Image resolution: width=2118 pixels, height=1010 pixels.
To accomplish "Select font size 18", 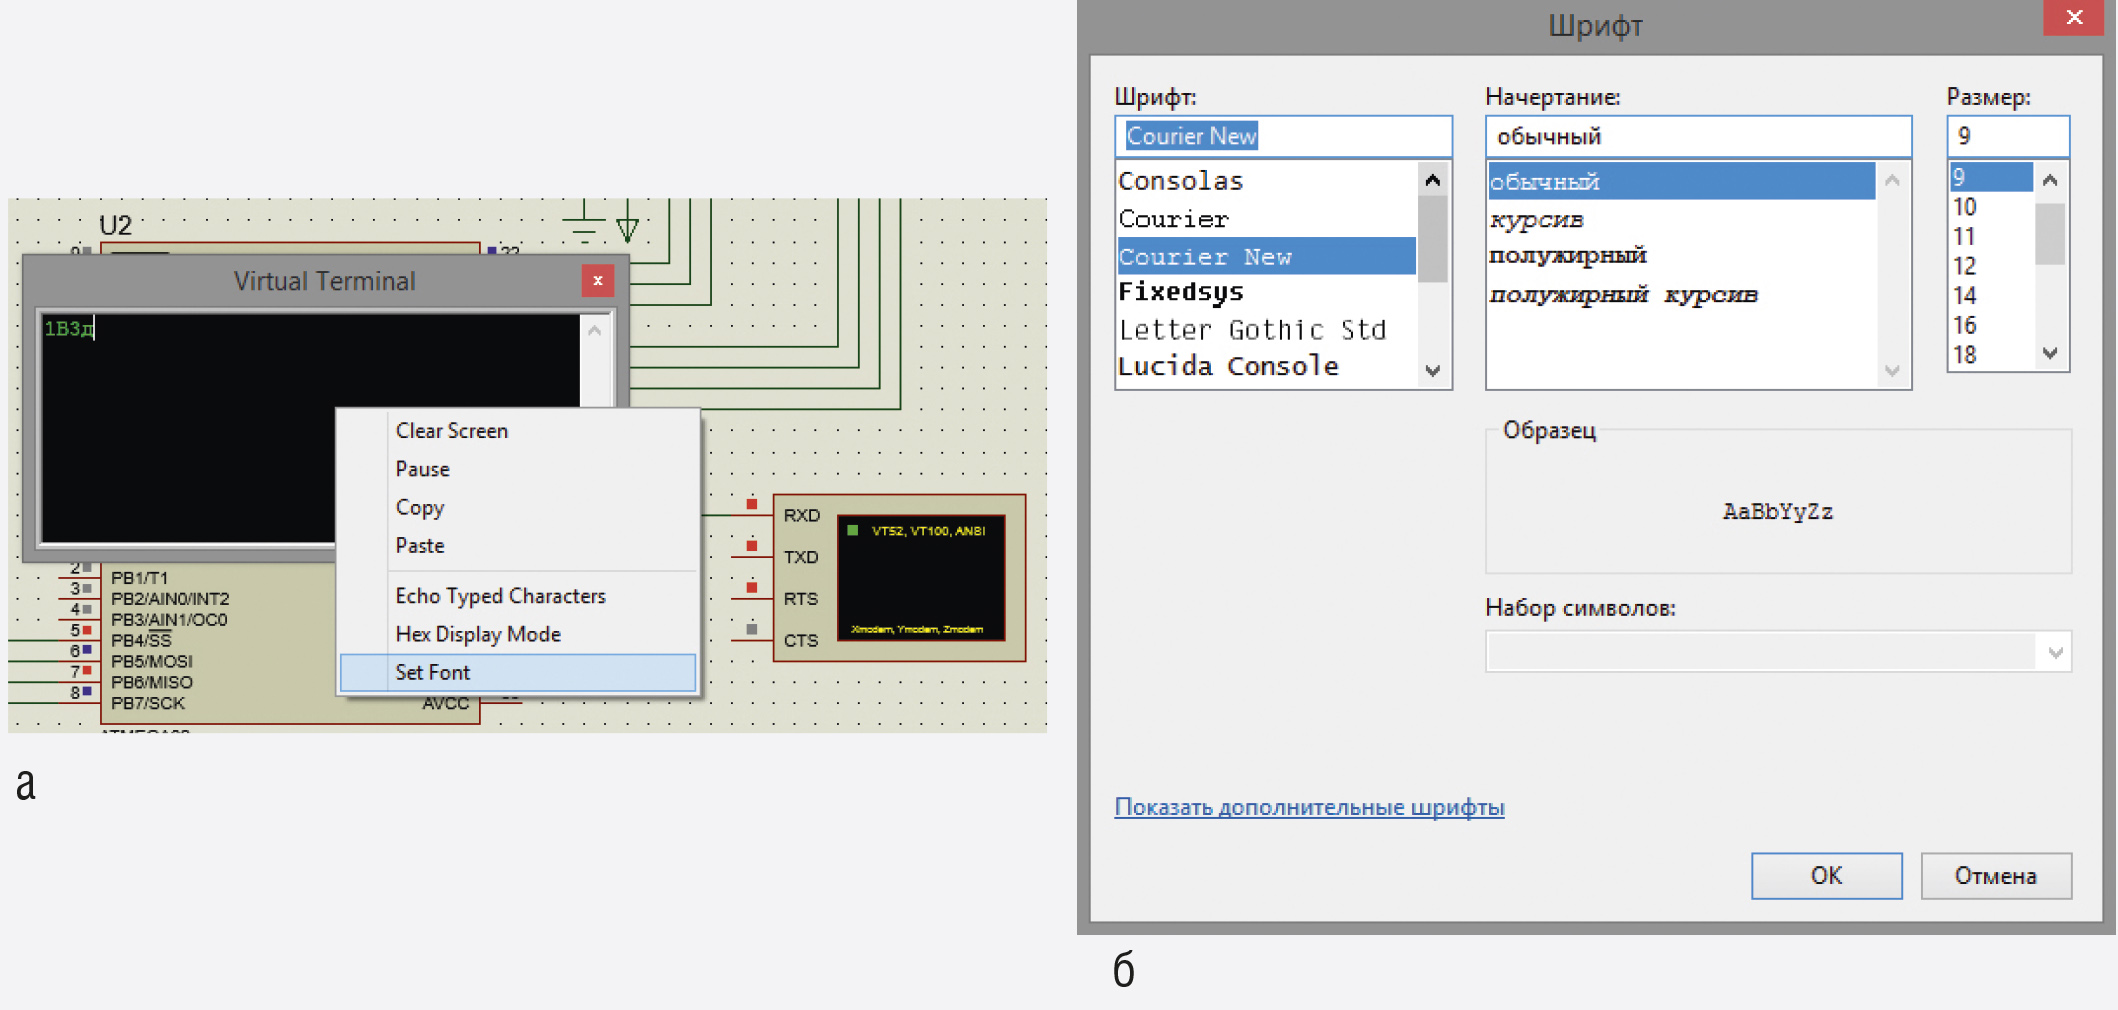I will [x=1991, y=355].
